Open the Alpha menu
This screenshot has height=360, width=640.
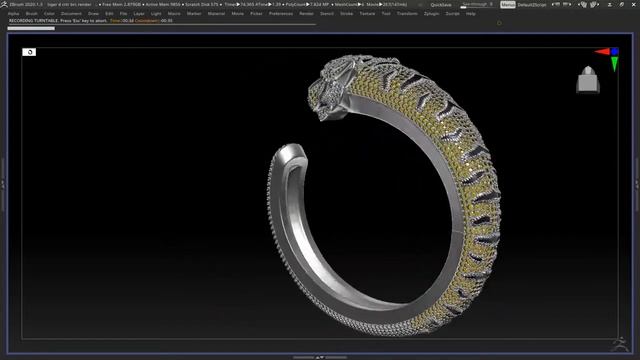[13, 13]
